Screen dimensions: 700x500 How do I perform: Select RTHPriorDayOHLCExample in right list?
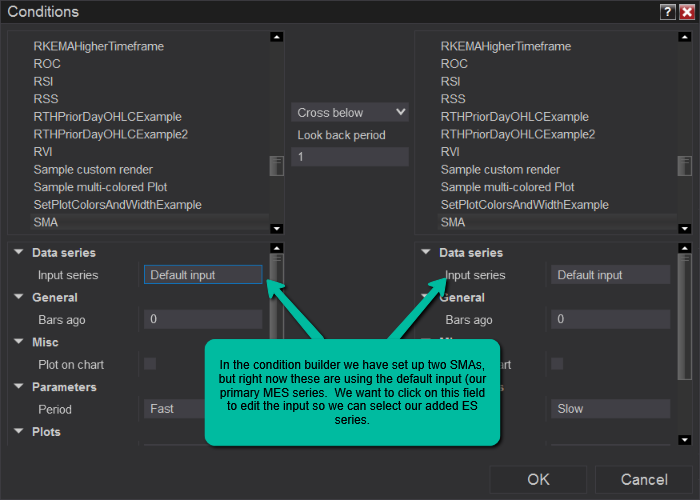point(515,117)
